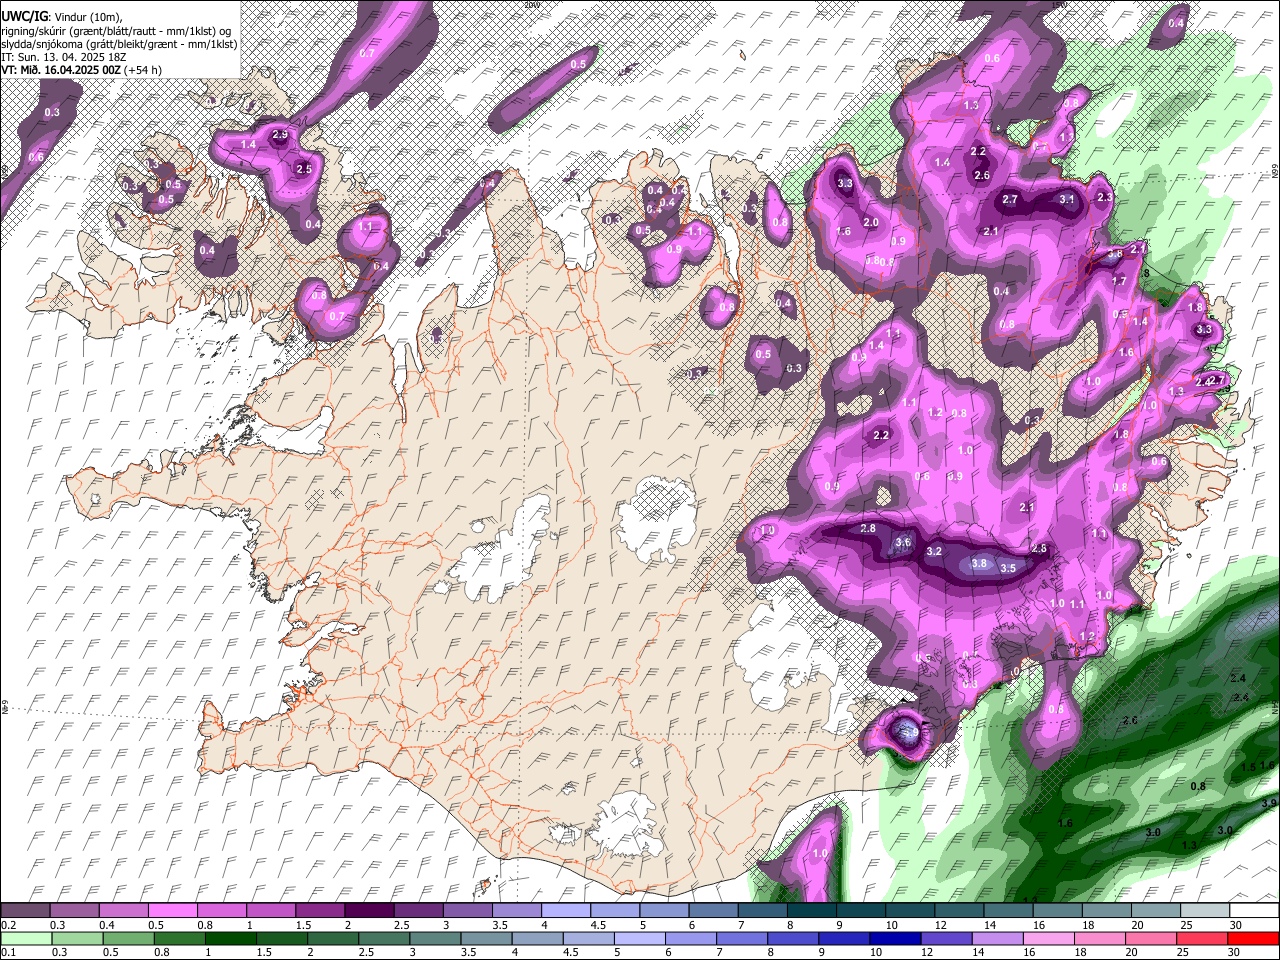The height and width of the screenshot is (960, 1280).
Task: Click the light green 0.1–0.3 rain legend swatch
Action: pos(25,938)
